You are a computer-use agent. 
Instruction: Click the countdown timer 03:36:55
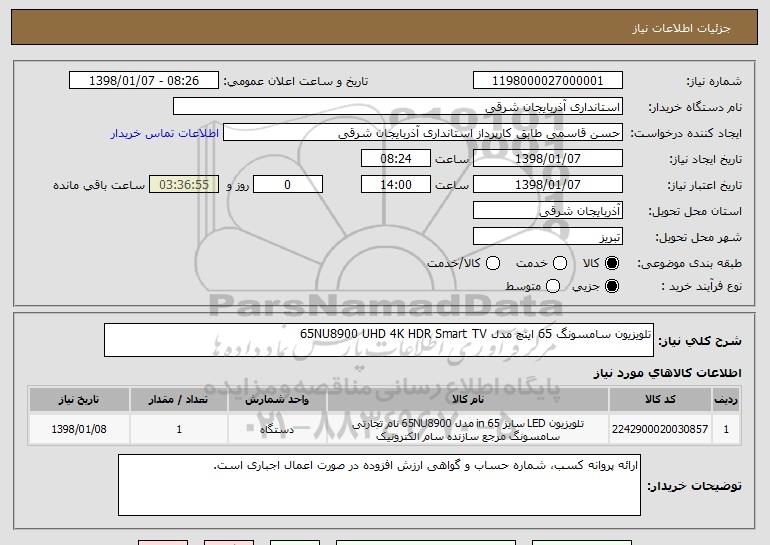184,185
